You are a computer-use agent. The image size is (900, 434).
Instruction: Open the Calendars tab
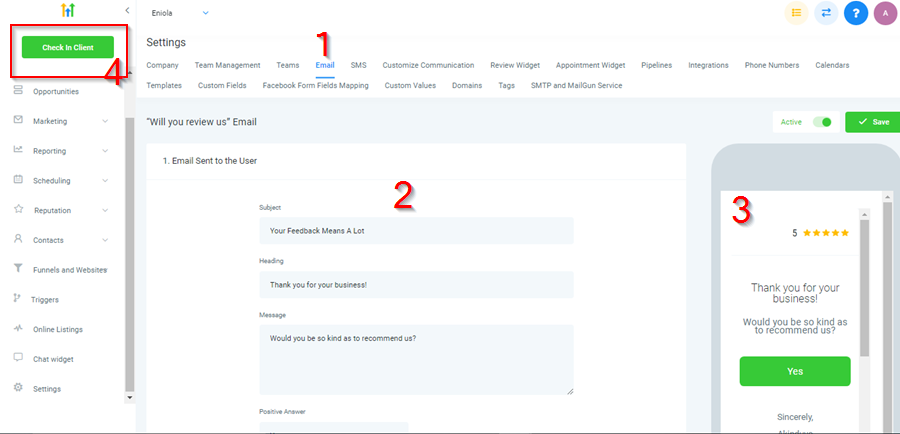point(832,65)
